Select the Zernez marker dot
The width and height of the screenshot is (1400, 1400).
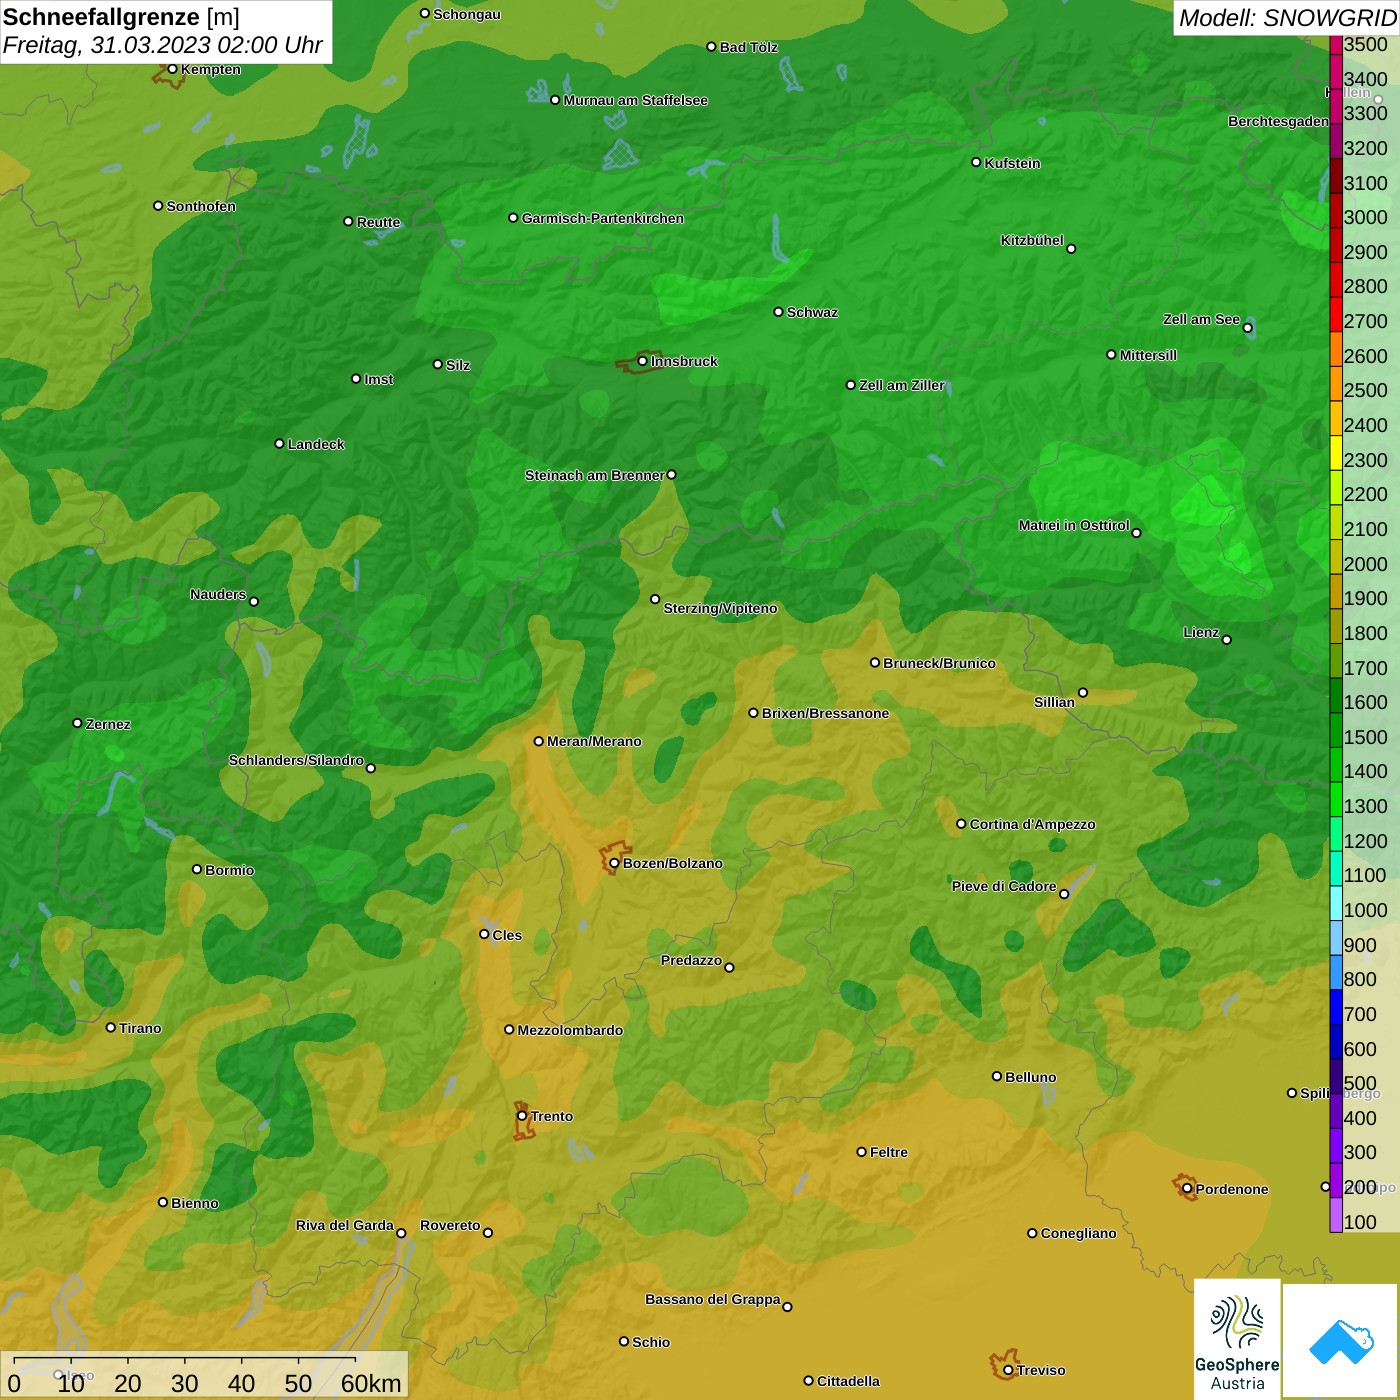(77, 723)
